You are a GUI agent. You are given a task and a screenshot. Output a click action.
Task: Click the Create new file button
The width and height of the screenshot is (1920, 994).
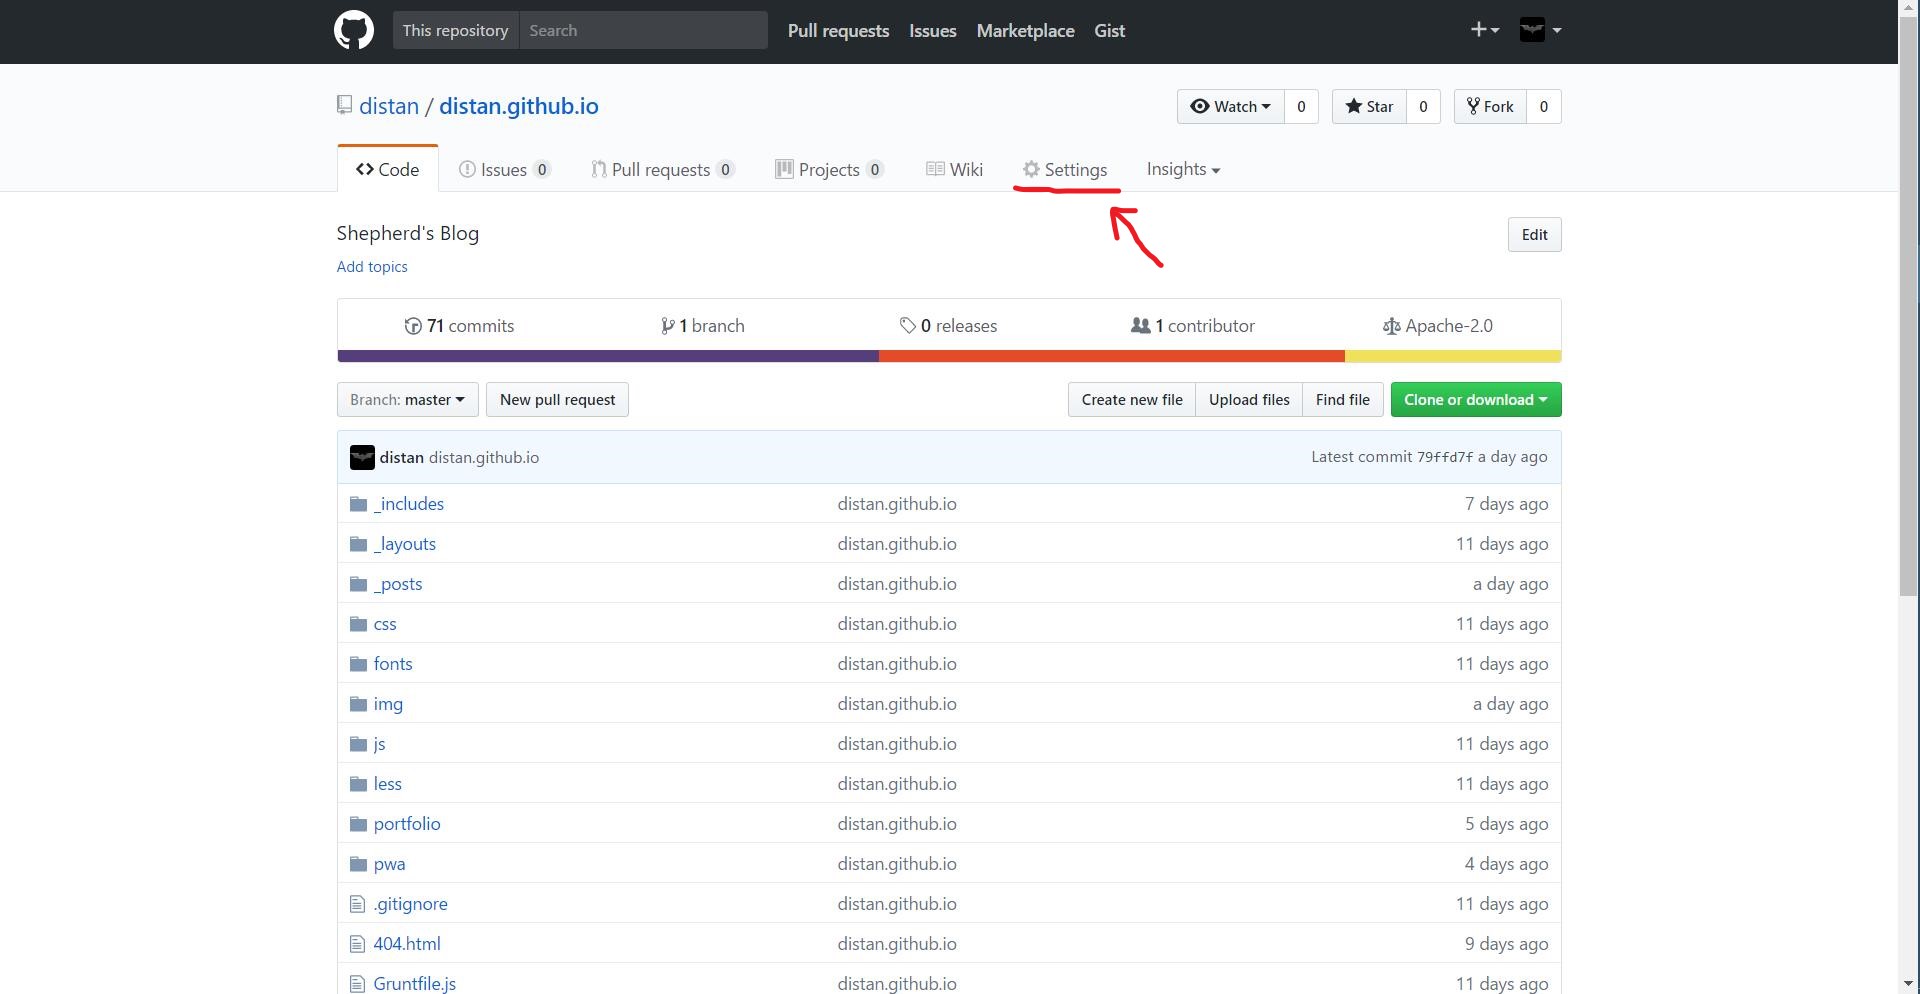[1132, 400]
